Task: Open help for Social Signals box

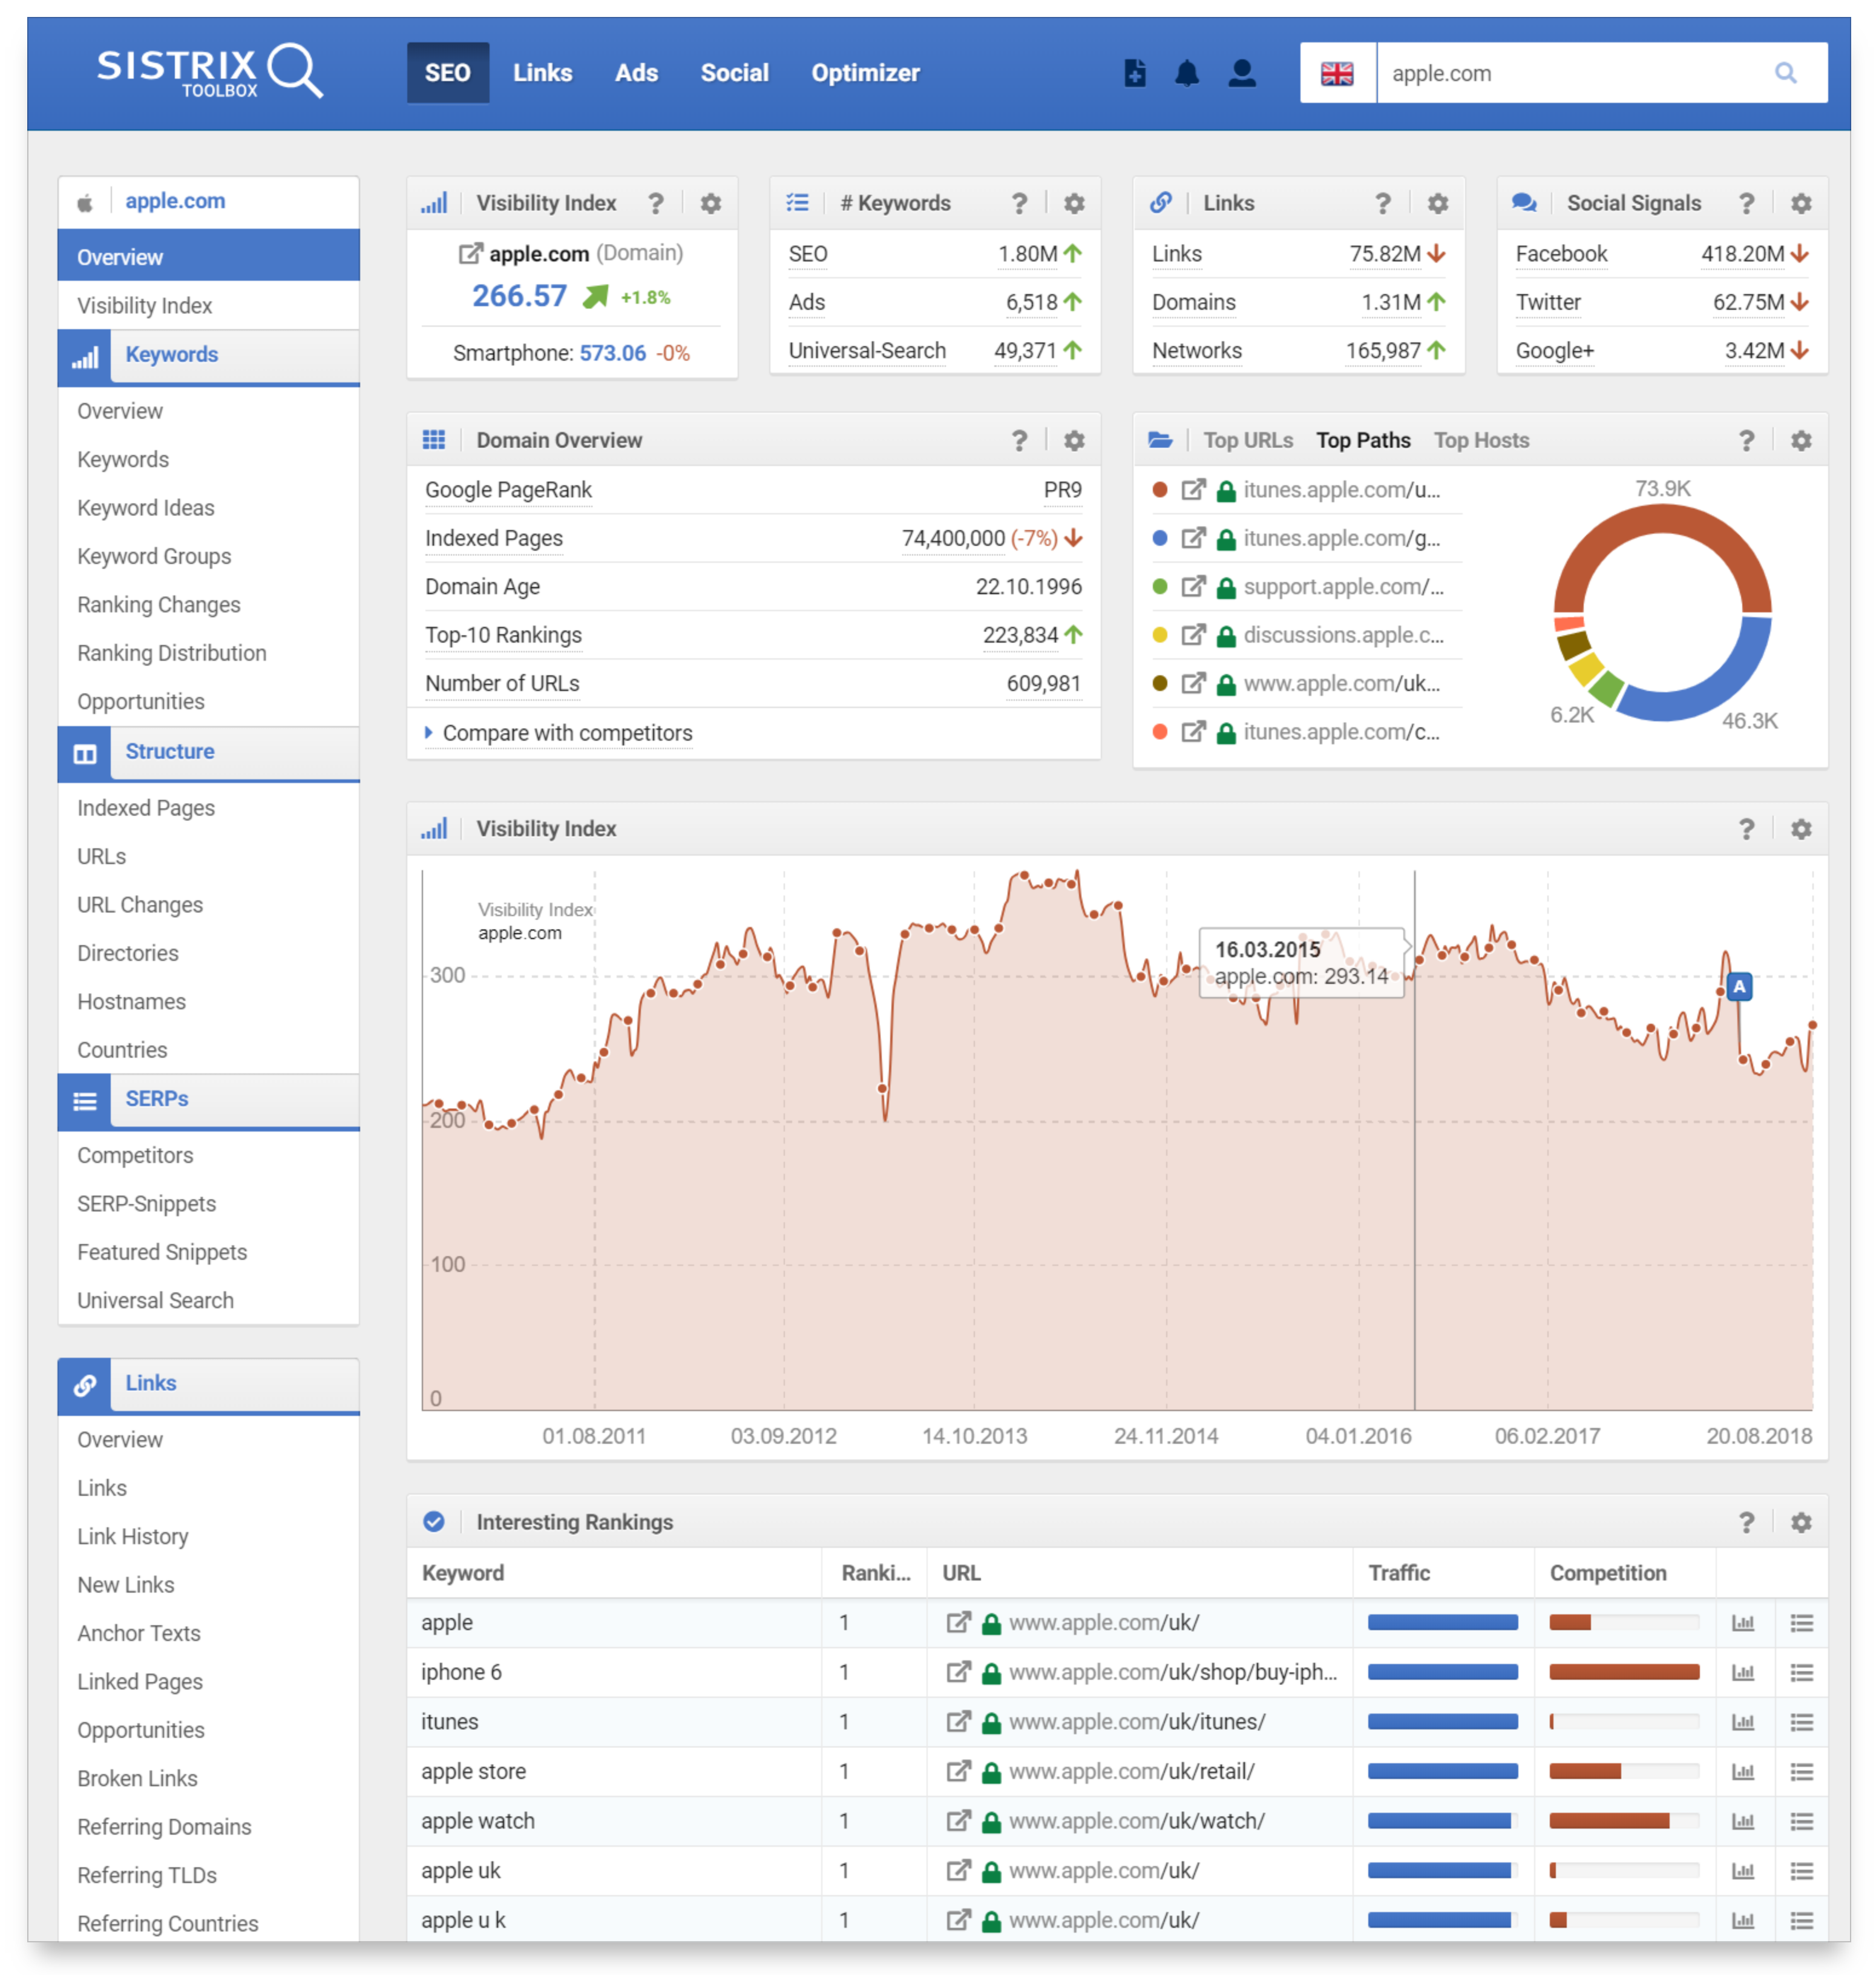Action: (1746, 203)
